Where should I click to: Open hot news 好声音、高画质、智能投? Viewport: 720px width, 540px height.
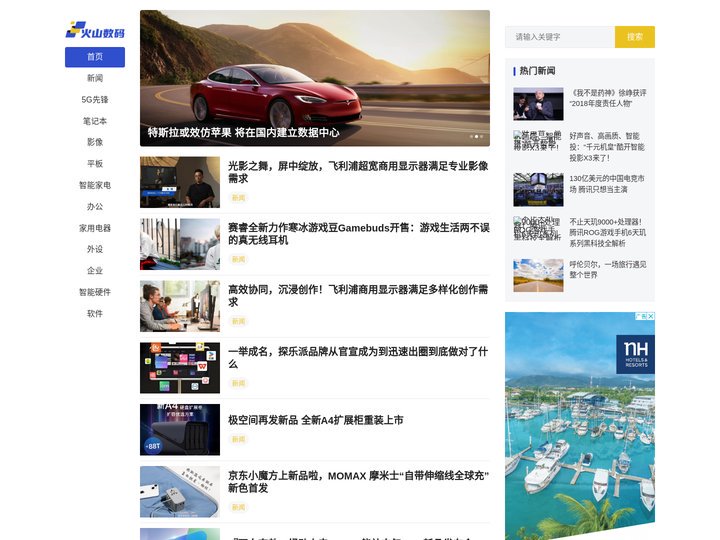click(607, 147)
